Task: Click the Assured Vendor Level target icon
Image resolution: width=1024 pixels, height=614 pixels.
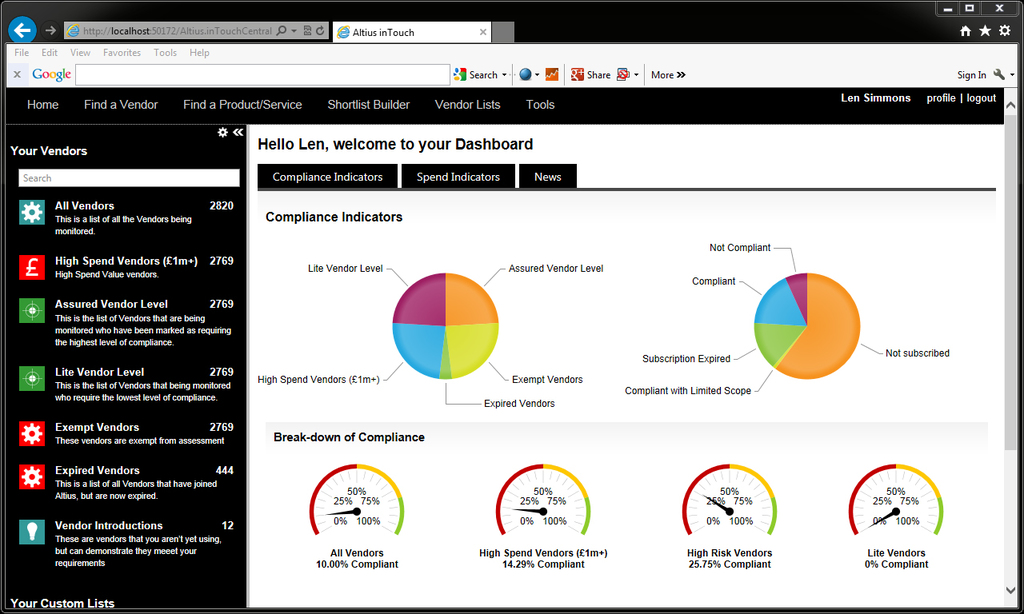Action: [x=32, y=310]
